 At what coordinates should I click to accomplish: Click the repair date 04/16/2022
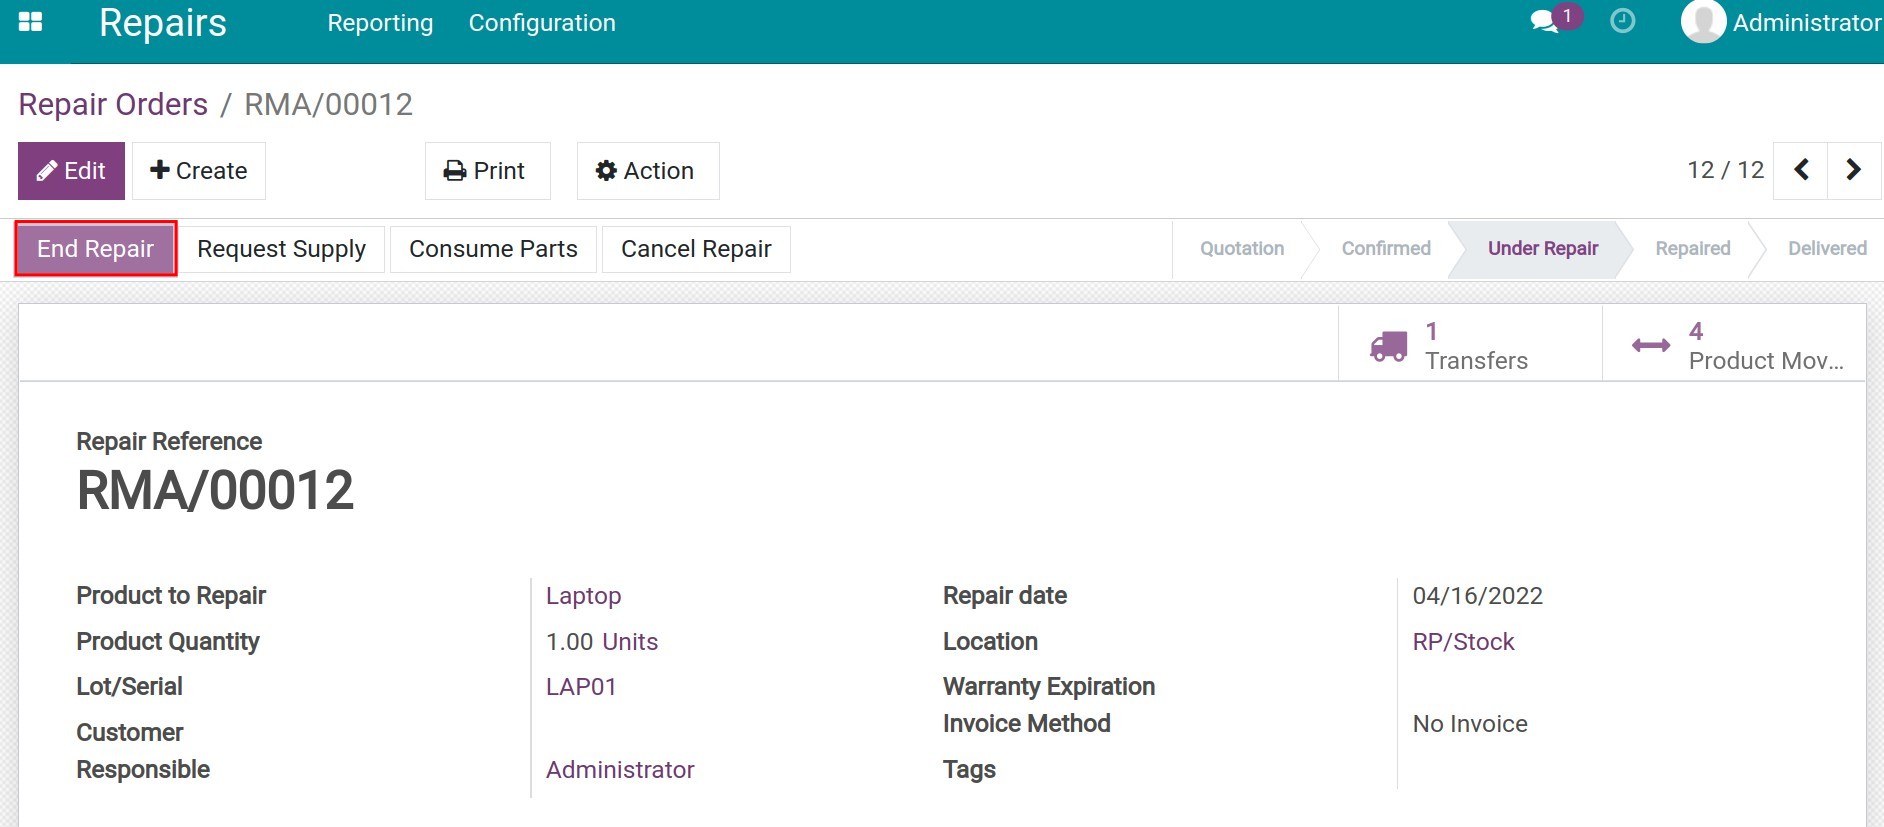pyautogui.click(x=1477, y=596)
